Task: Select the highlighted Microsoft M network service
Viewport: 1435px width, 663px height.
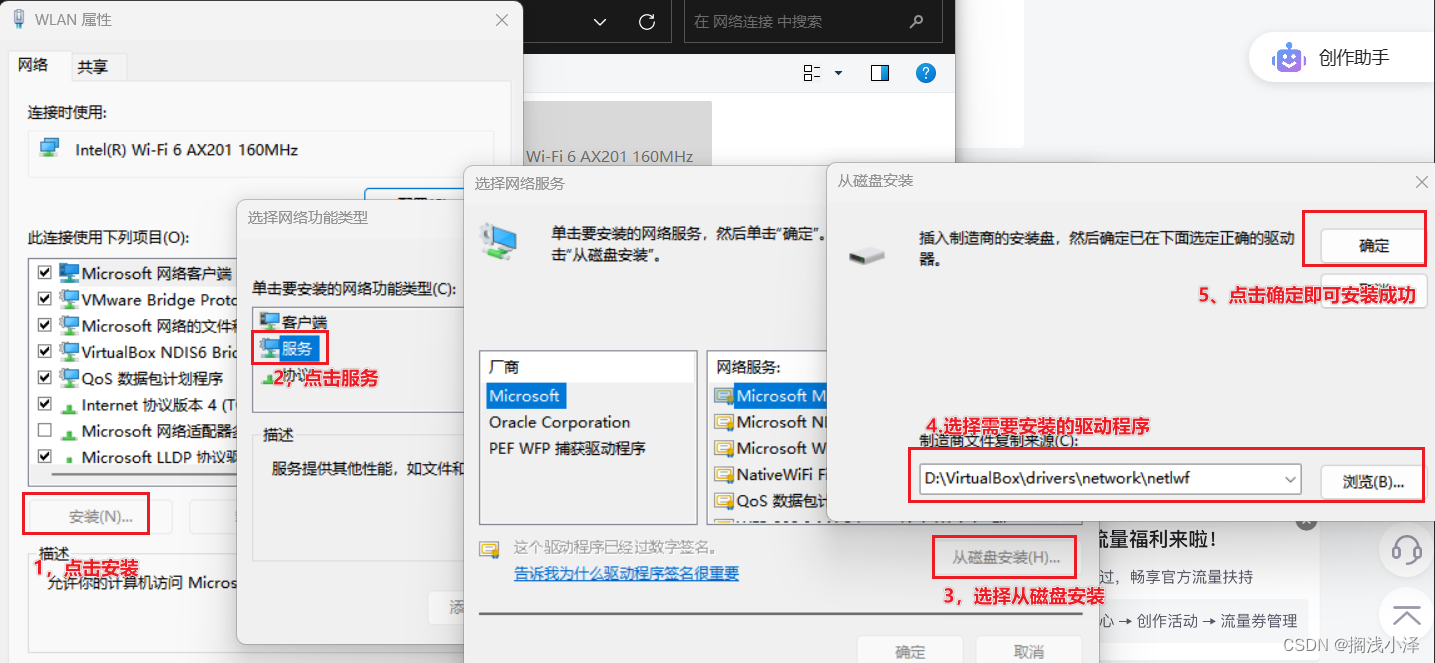Action: (771, 396)
